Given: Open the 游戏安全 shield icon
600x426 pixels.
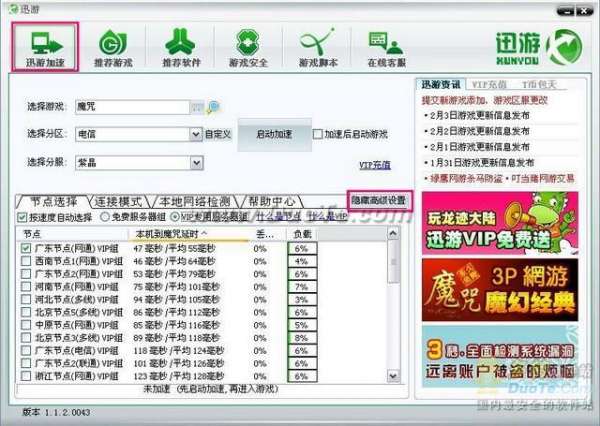Looking at the screenshot, I should (248, 48).
